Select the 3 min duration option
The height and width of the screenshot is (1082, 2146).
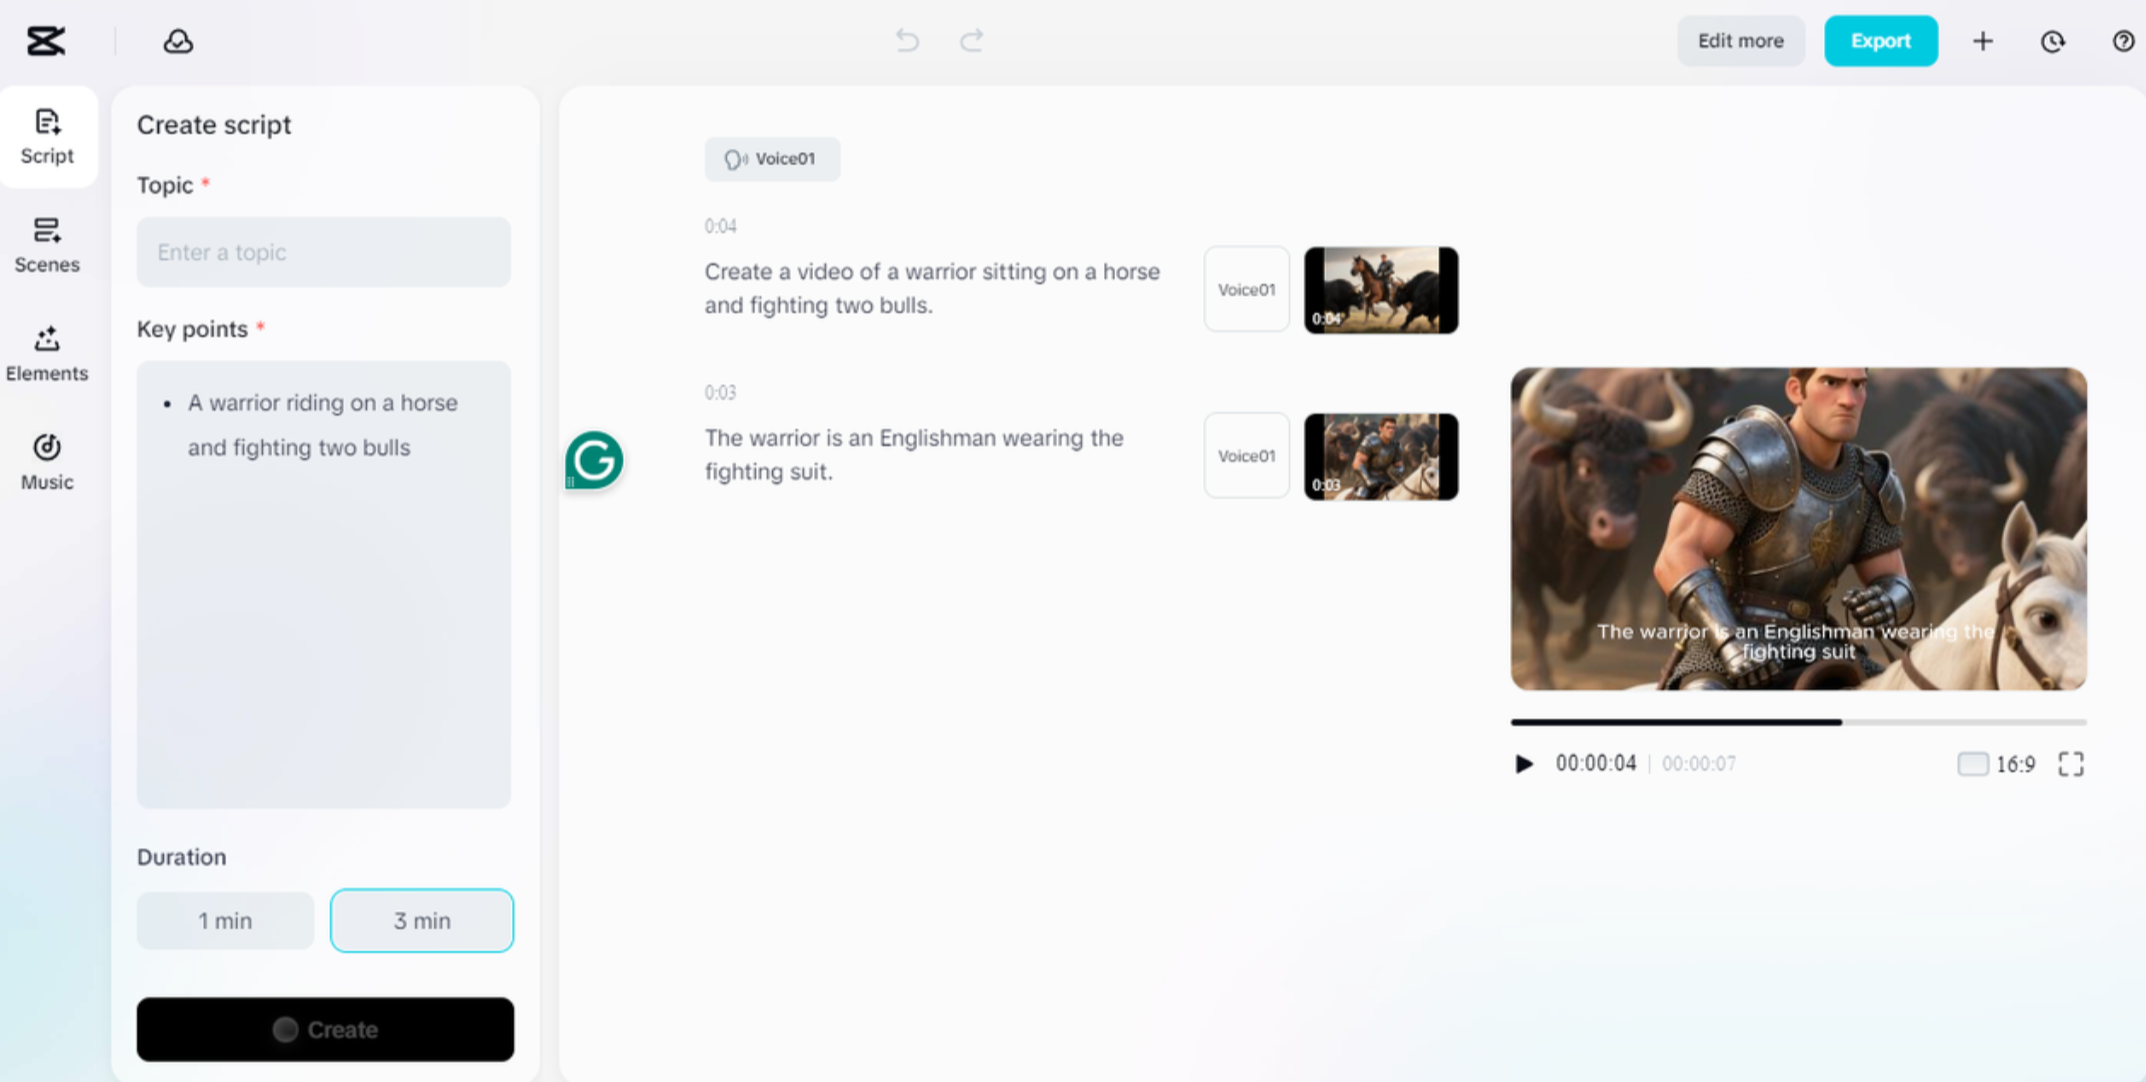(421, 920)
